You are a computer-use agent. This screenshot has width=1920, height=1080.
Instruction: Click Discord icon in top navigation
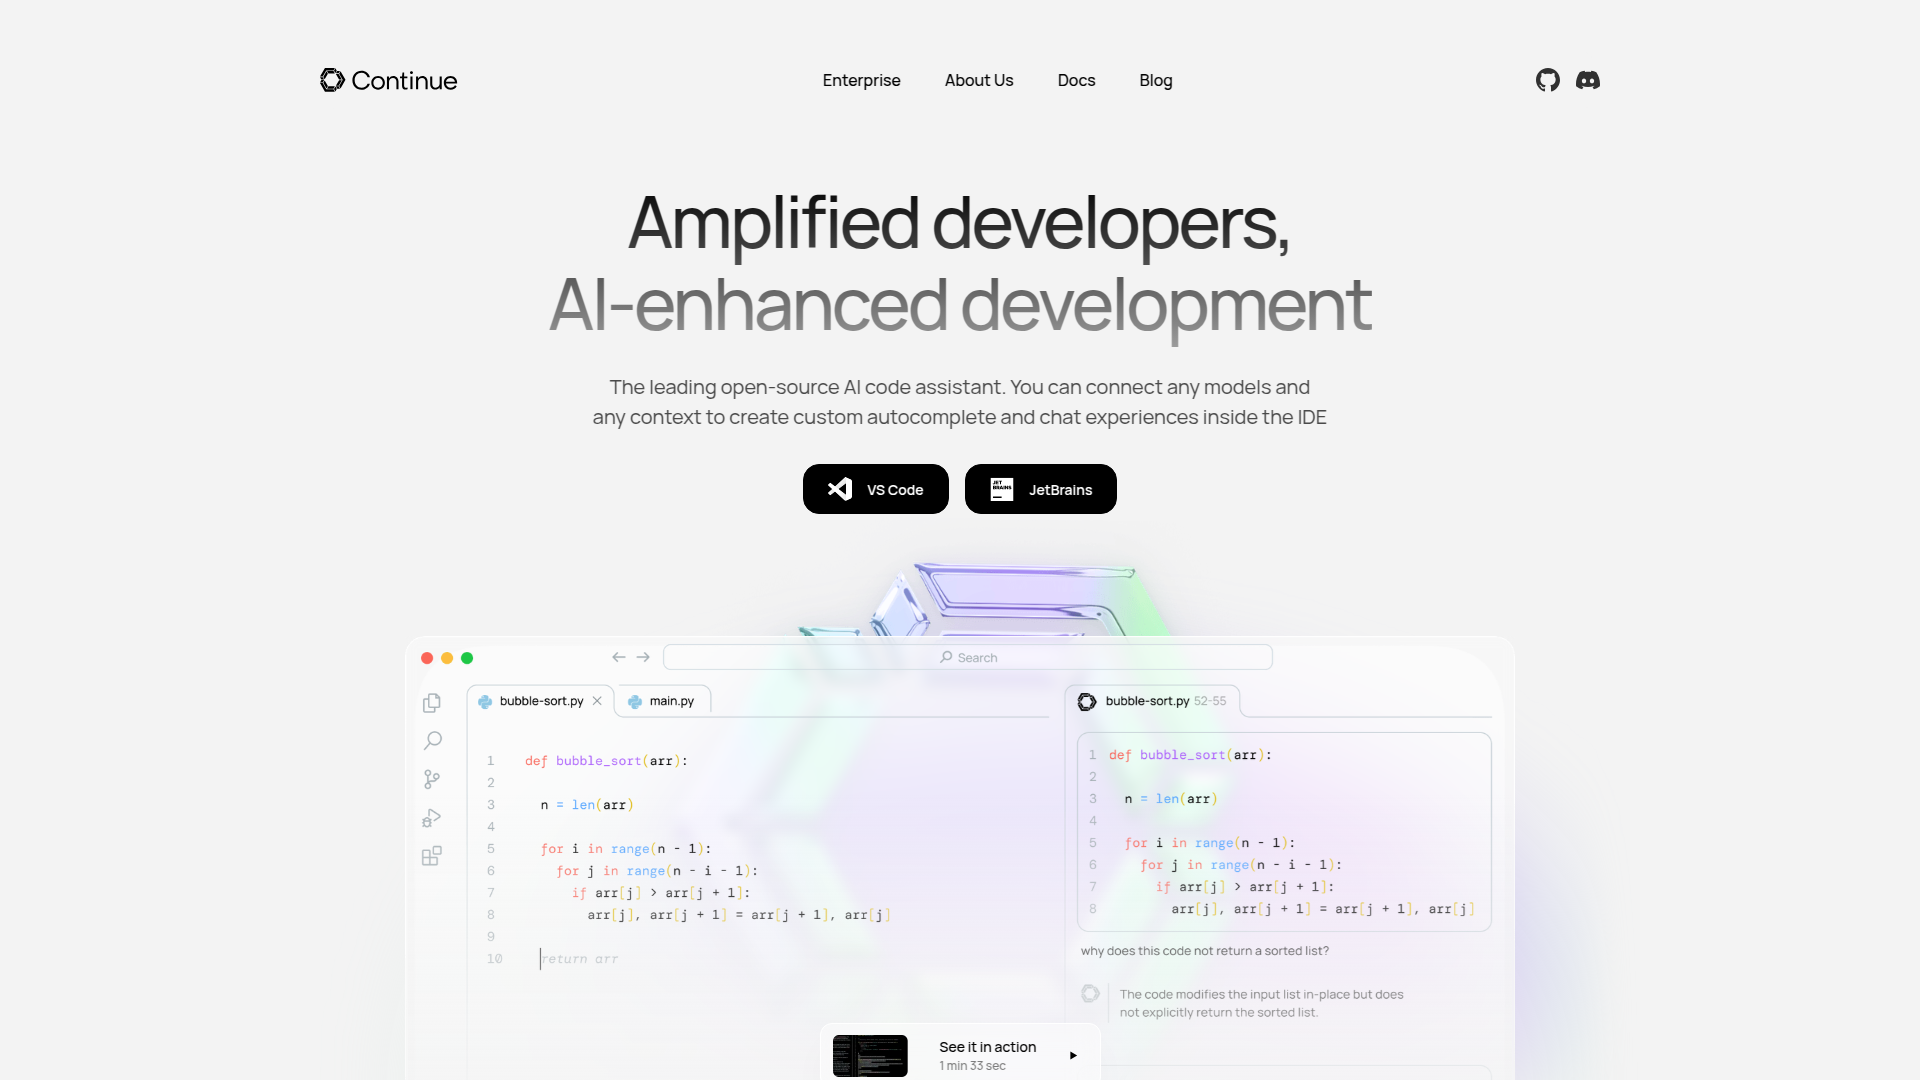(x=1588, y=79)
